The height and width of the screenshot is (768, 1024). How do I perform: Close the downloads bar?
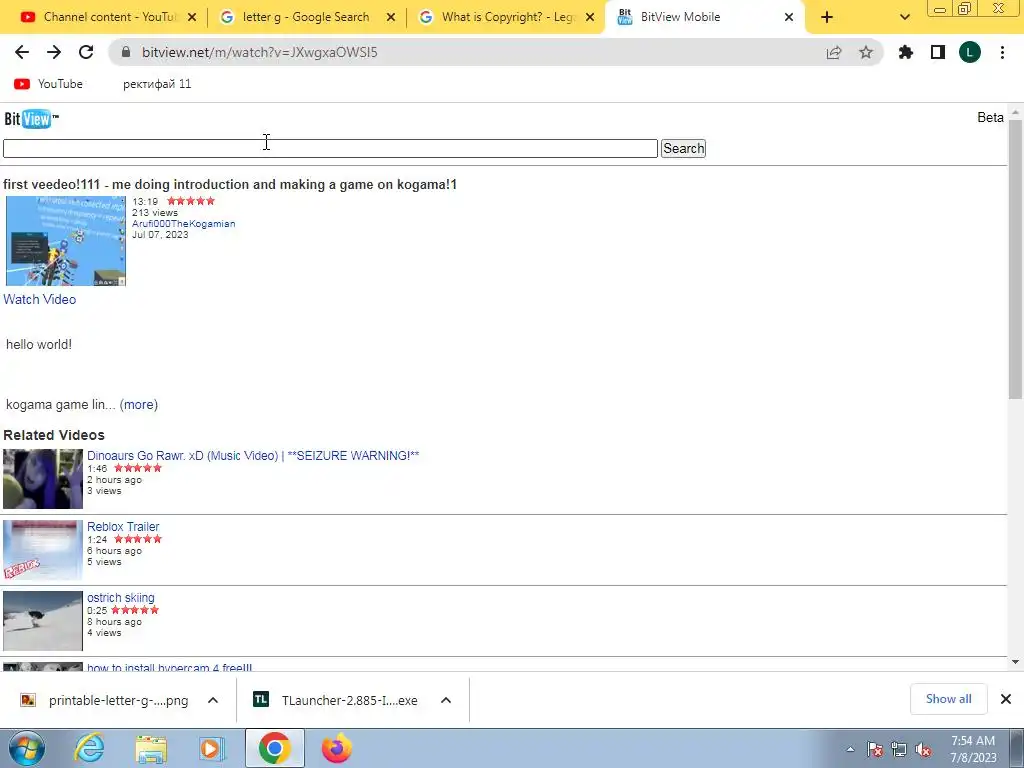[x=1006, y=699]
